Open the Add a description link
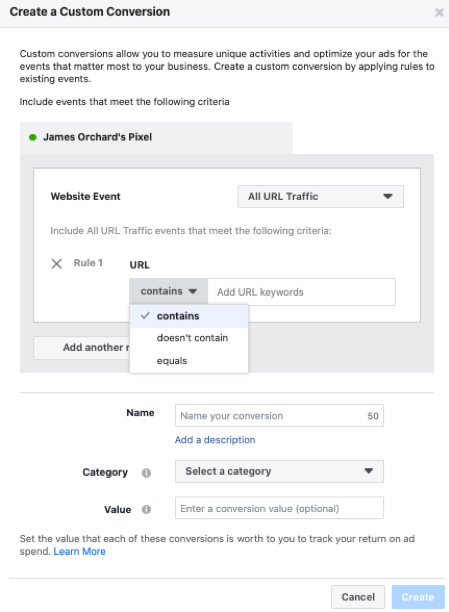The image size is (449, 612). (215, 440)
